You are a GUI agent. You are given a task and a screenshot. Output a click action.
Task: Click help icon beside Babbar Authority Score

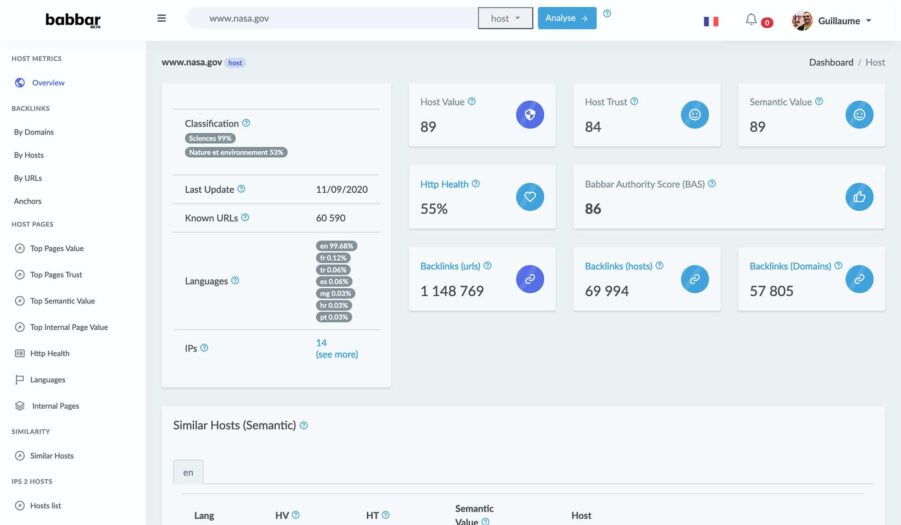(712, 184)
